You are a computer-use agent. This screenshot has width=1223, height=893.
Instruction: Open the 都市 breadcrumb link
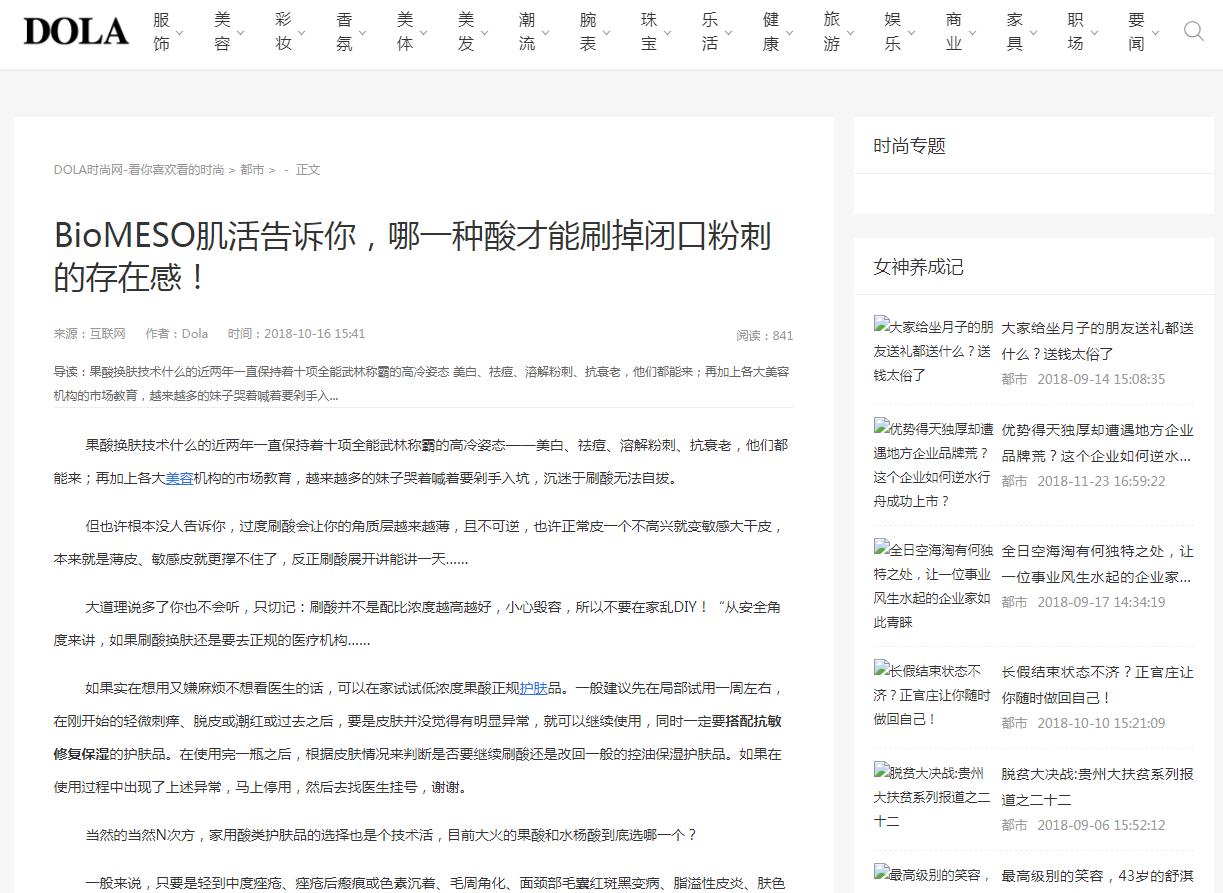point(252,170)
